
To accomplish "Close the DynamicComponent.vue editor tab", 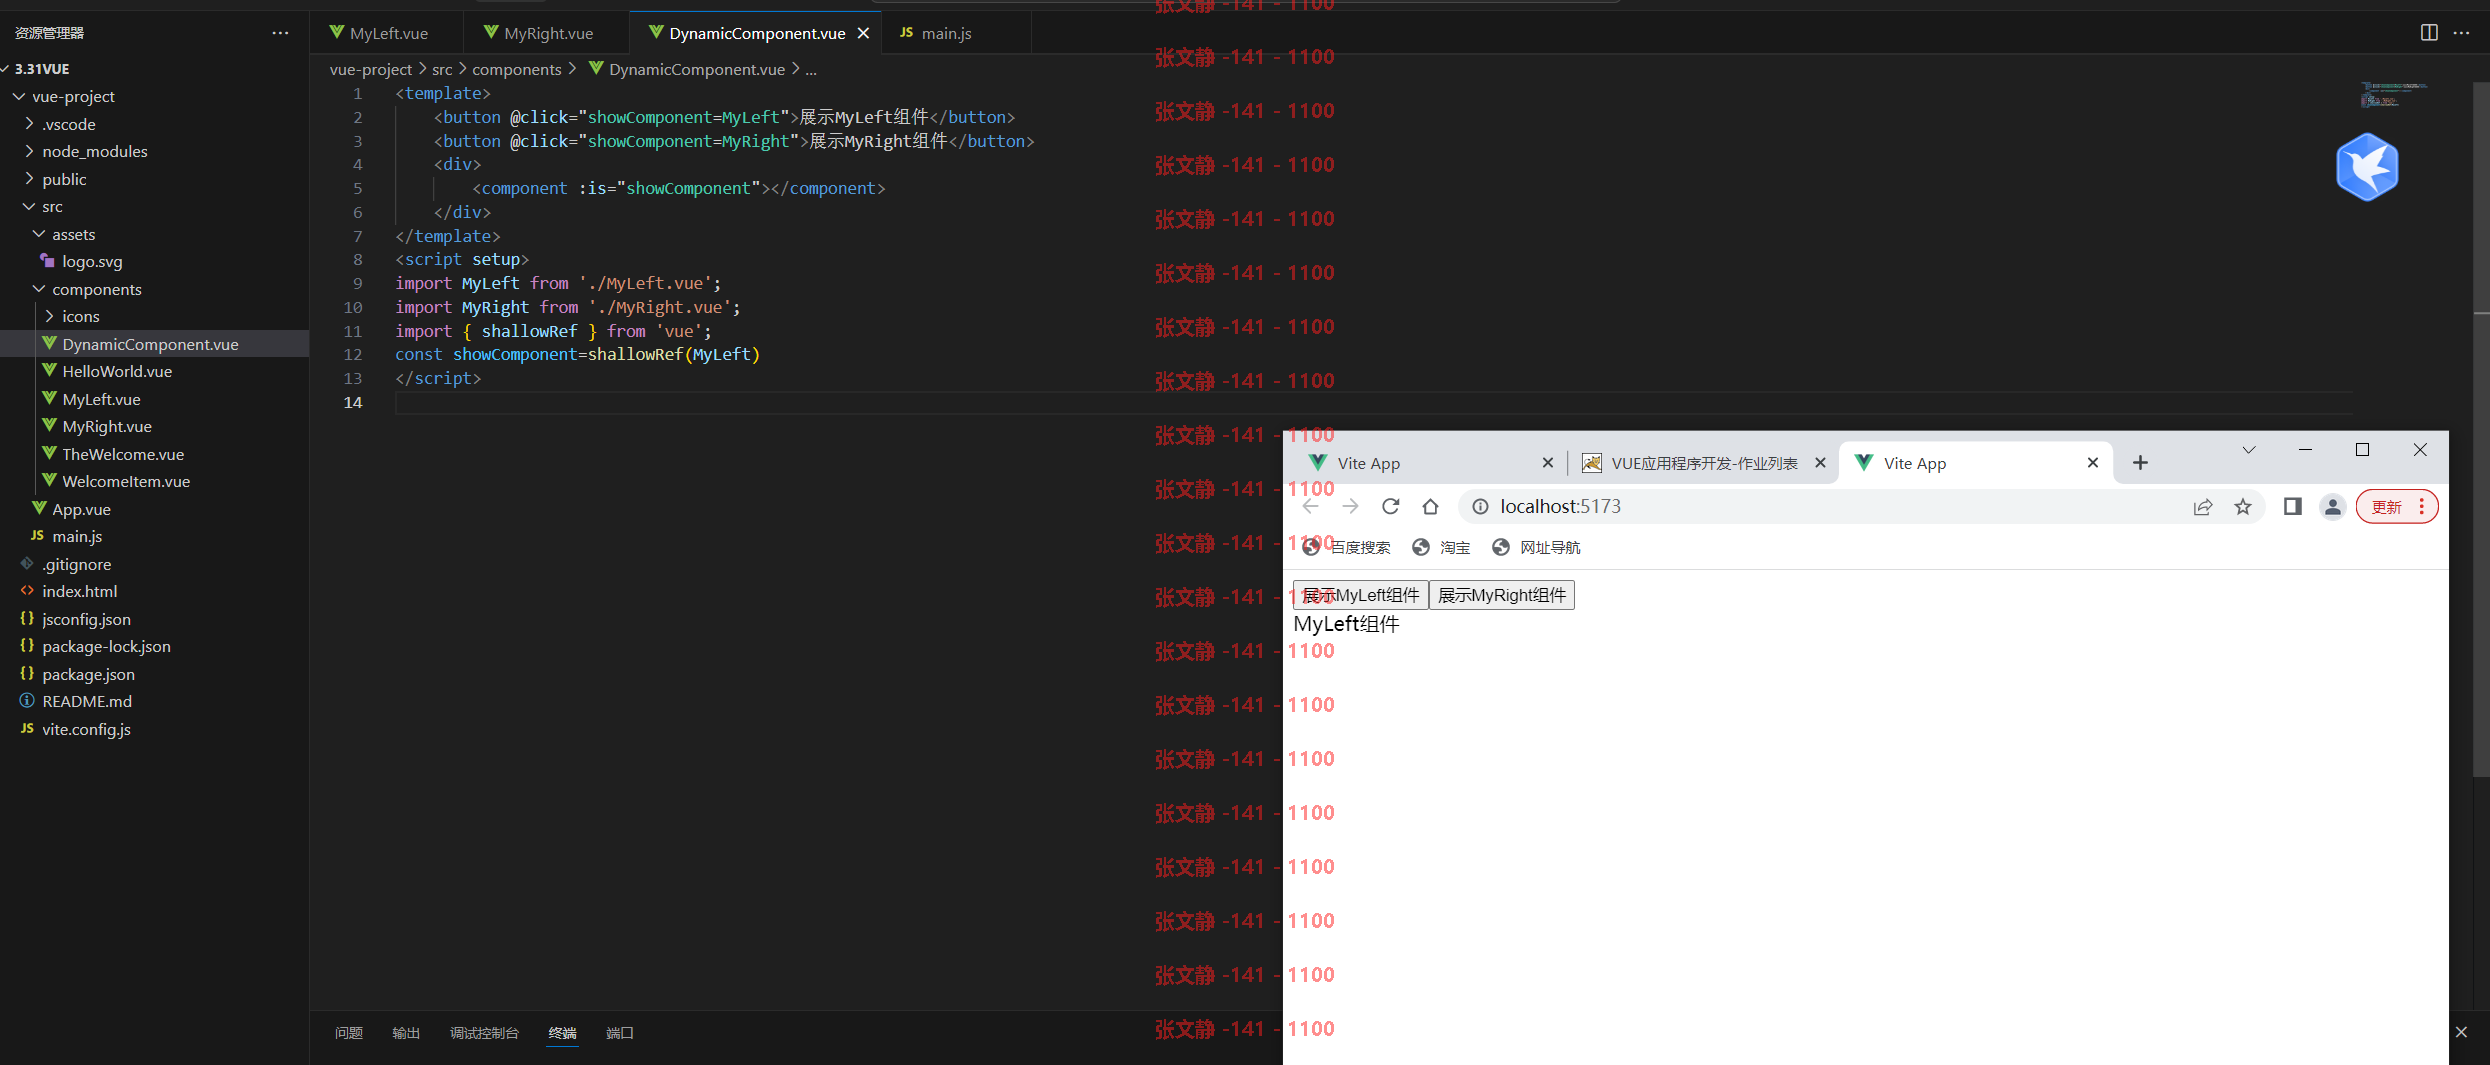I will click(x=863, y=33).
